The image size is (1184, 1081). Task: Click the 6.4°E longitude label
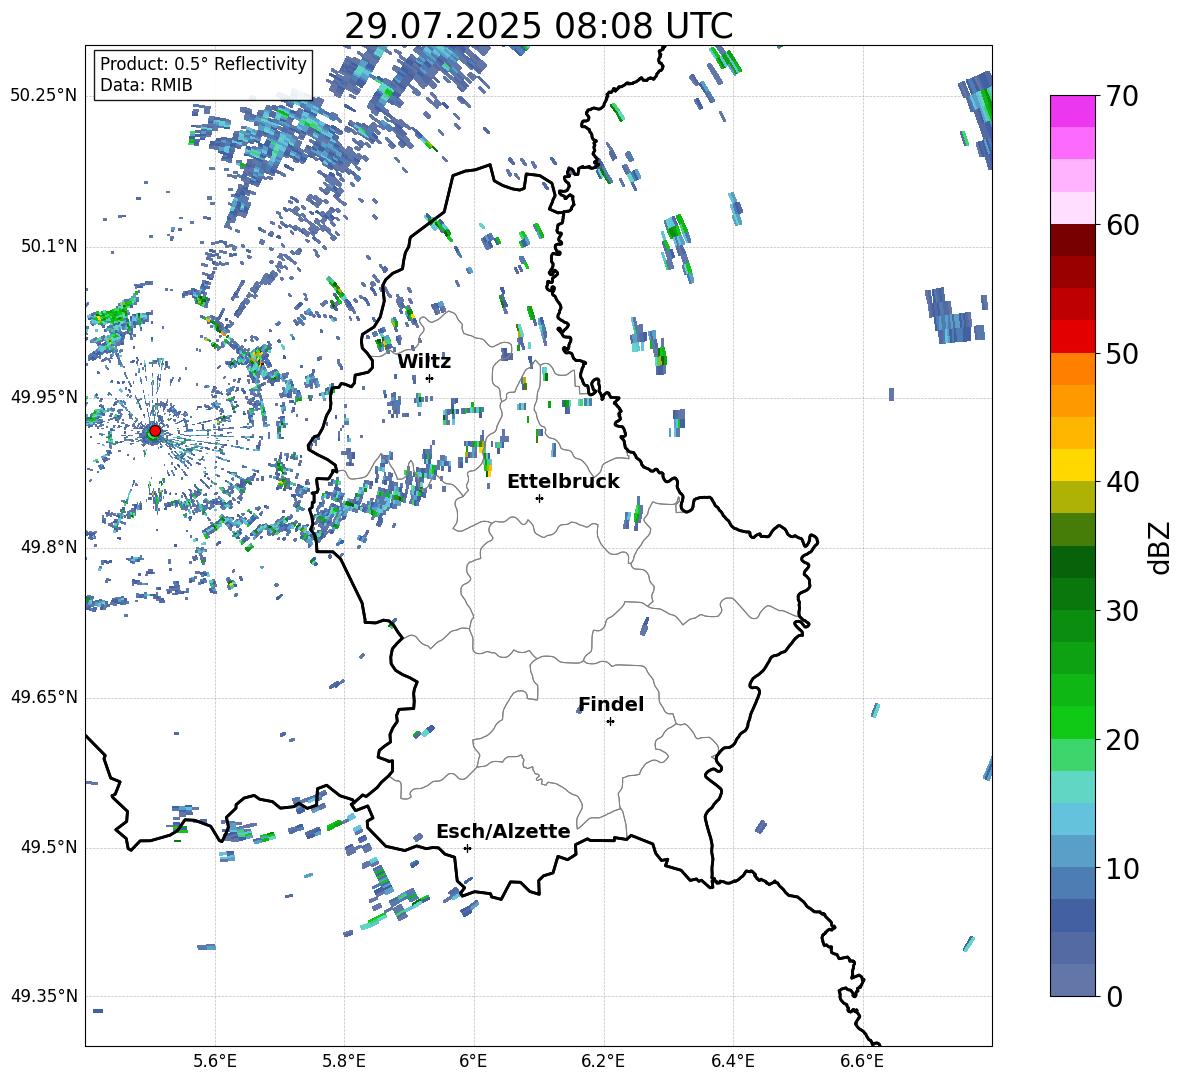[x=733, y=1061]
